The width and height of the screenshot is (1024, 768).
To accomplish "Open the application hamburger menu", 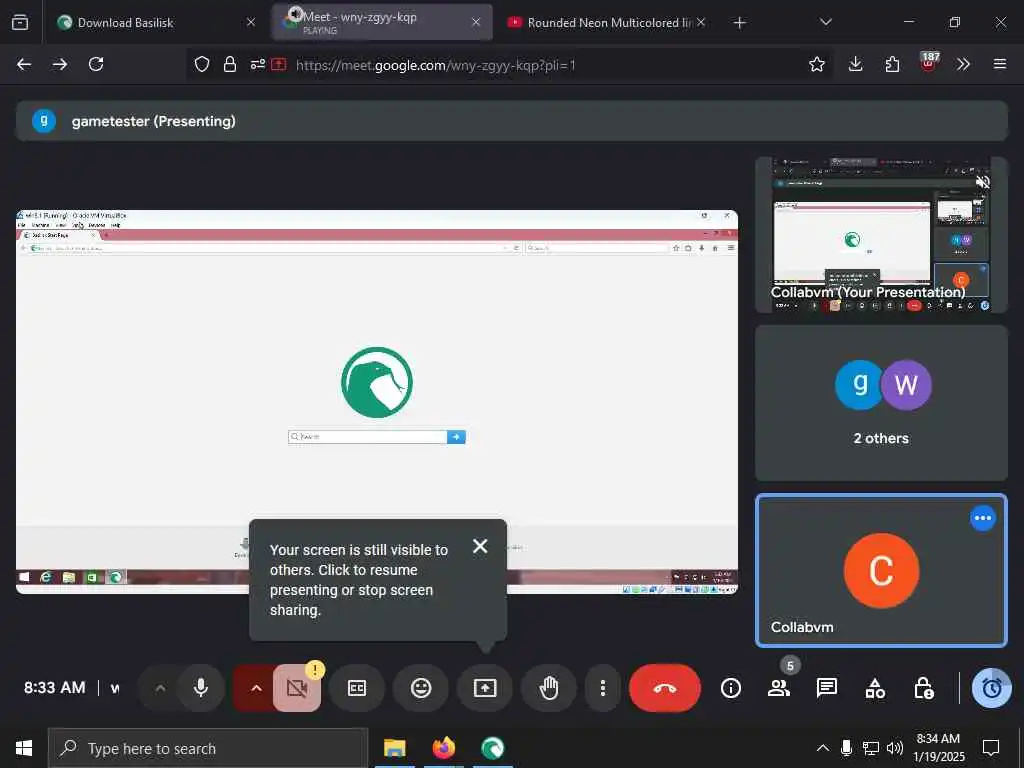I will pyautogui.click(x=999, y=64).
